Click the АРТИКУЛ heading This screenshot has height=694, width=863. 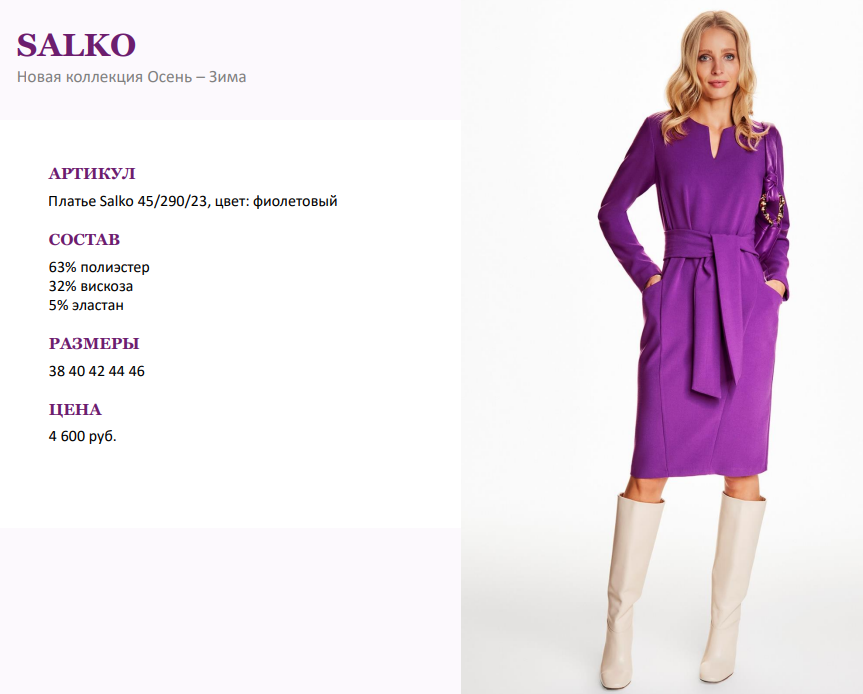[92, 173]
